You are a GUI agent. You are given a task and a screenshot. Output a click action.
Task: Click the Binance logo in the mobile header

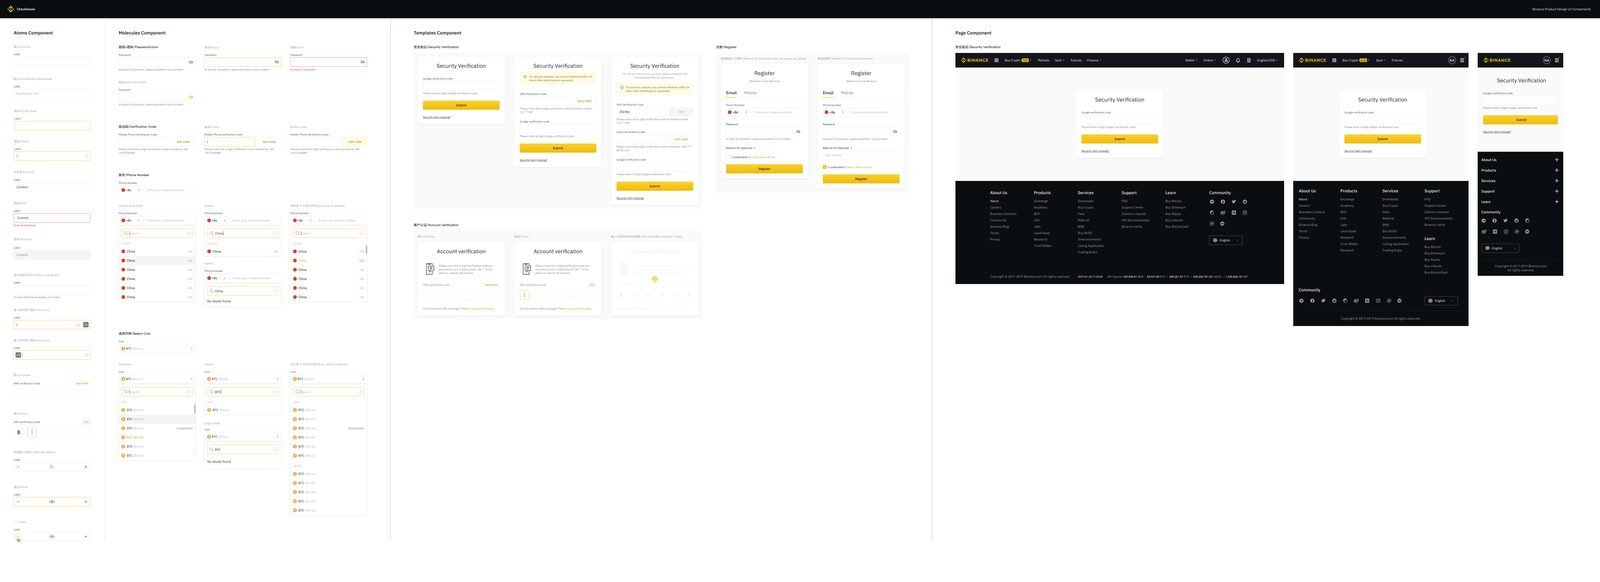point(1497,60)
